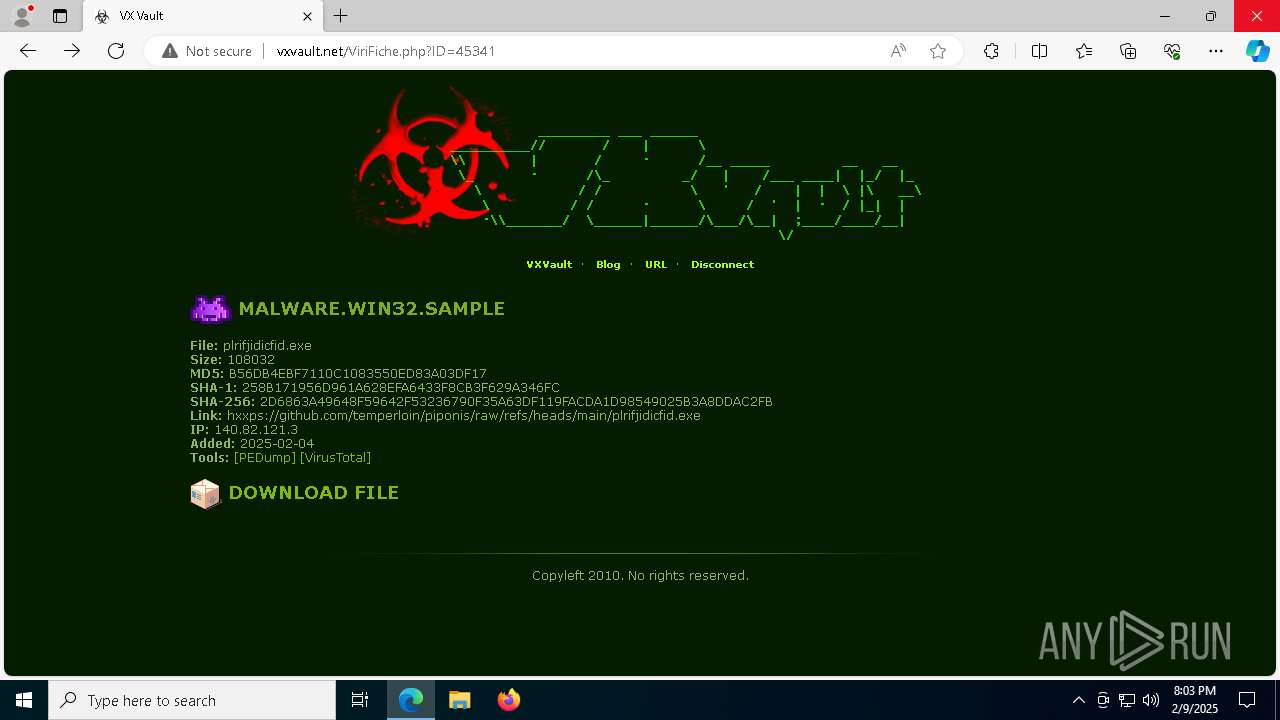
Task: Click the added date 2025-02-04
Action: 277,444
